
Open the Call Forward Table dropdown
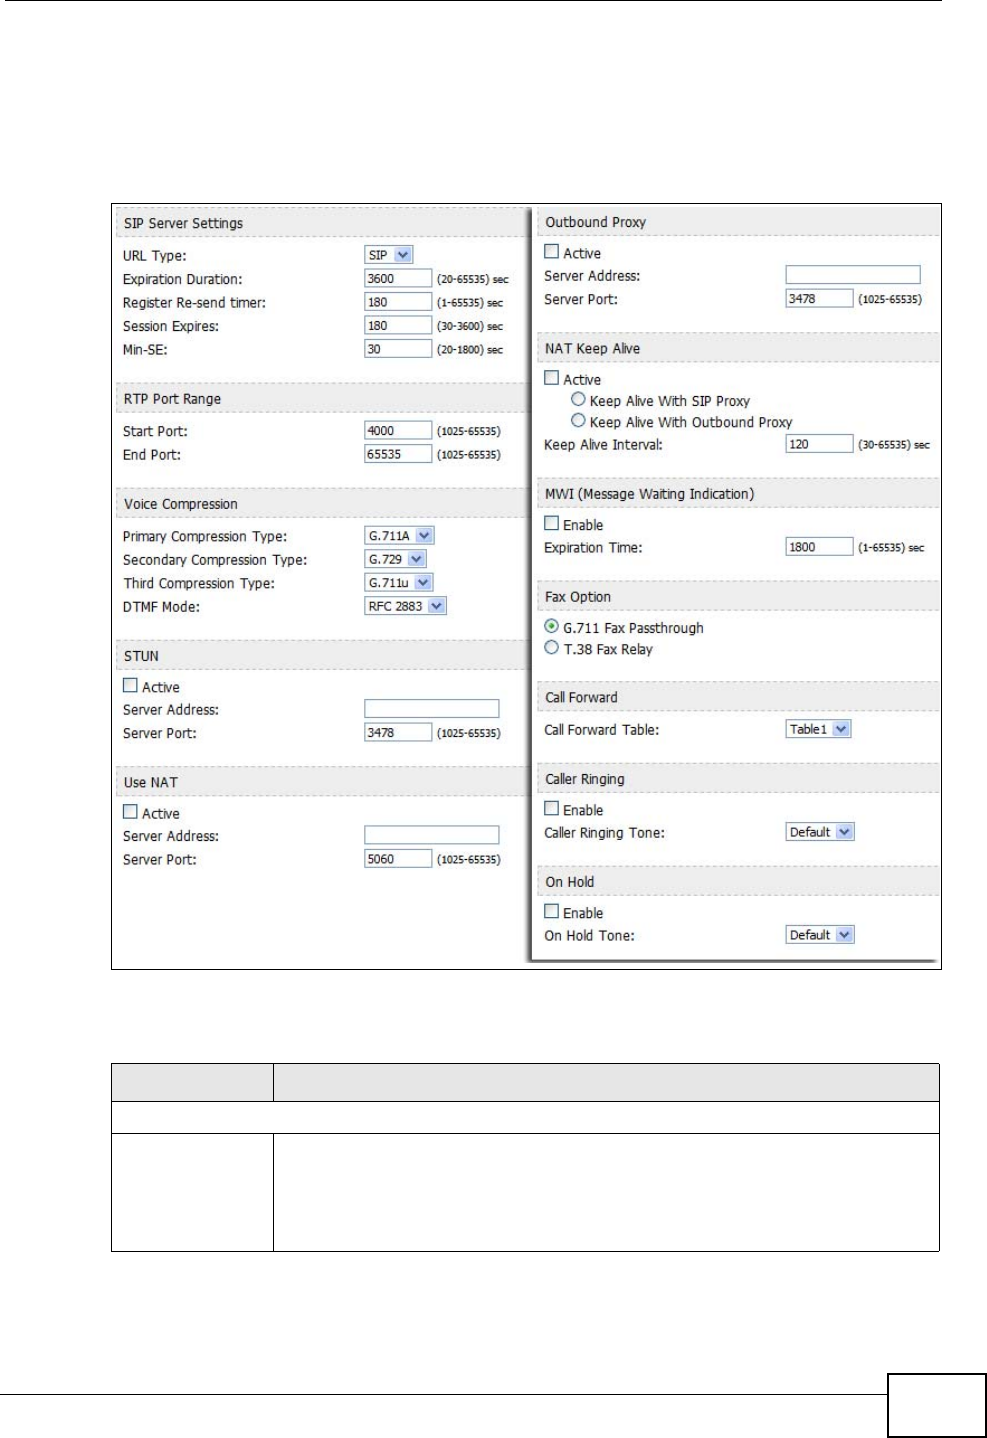(x=818, y=729)
